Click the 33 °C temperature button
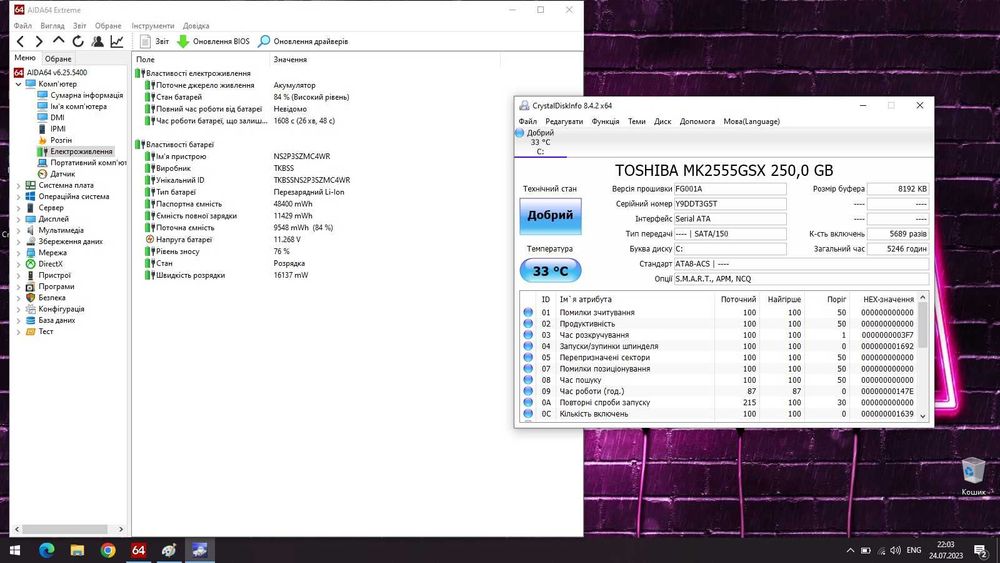The height and width of the screenshot is (563, 1000). point(550,270)
